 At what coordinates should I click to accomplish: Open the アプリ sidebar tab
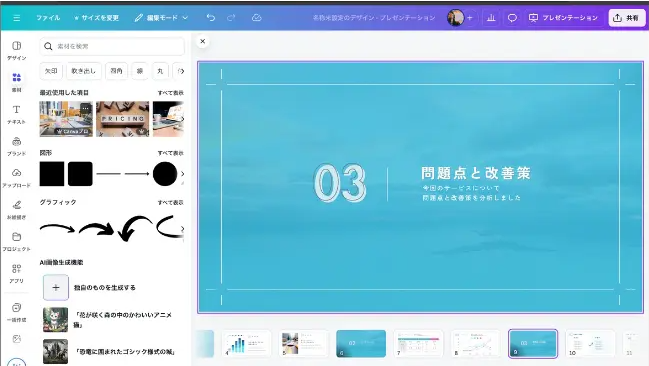pyautogui.click(x=17, y=274)
